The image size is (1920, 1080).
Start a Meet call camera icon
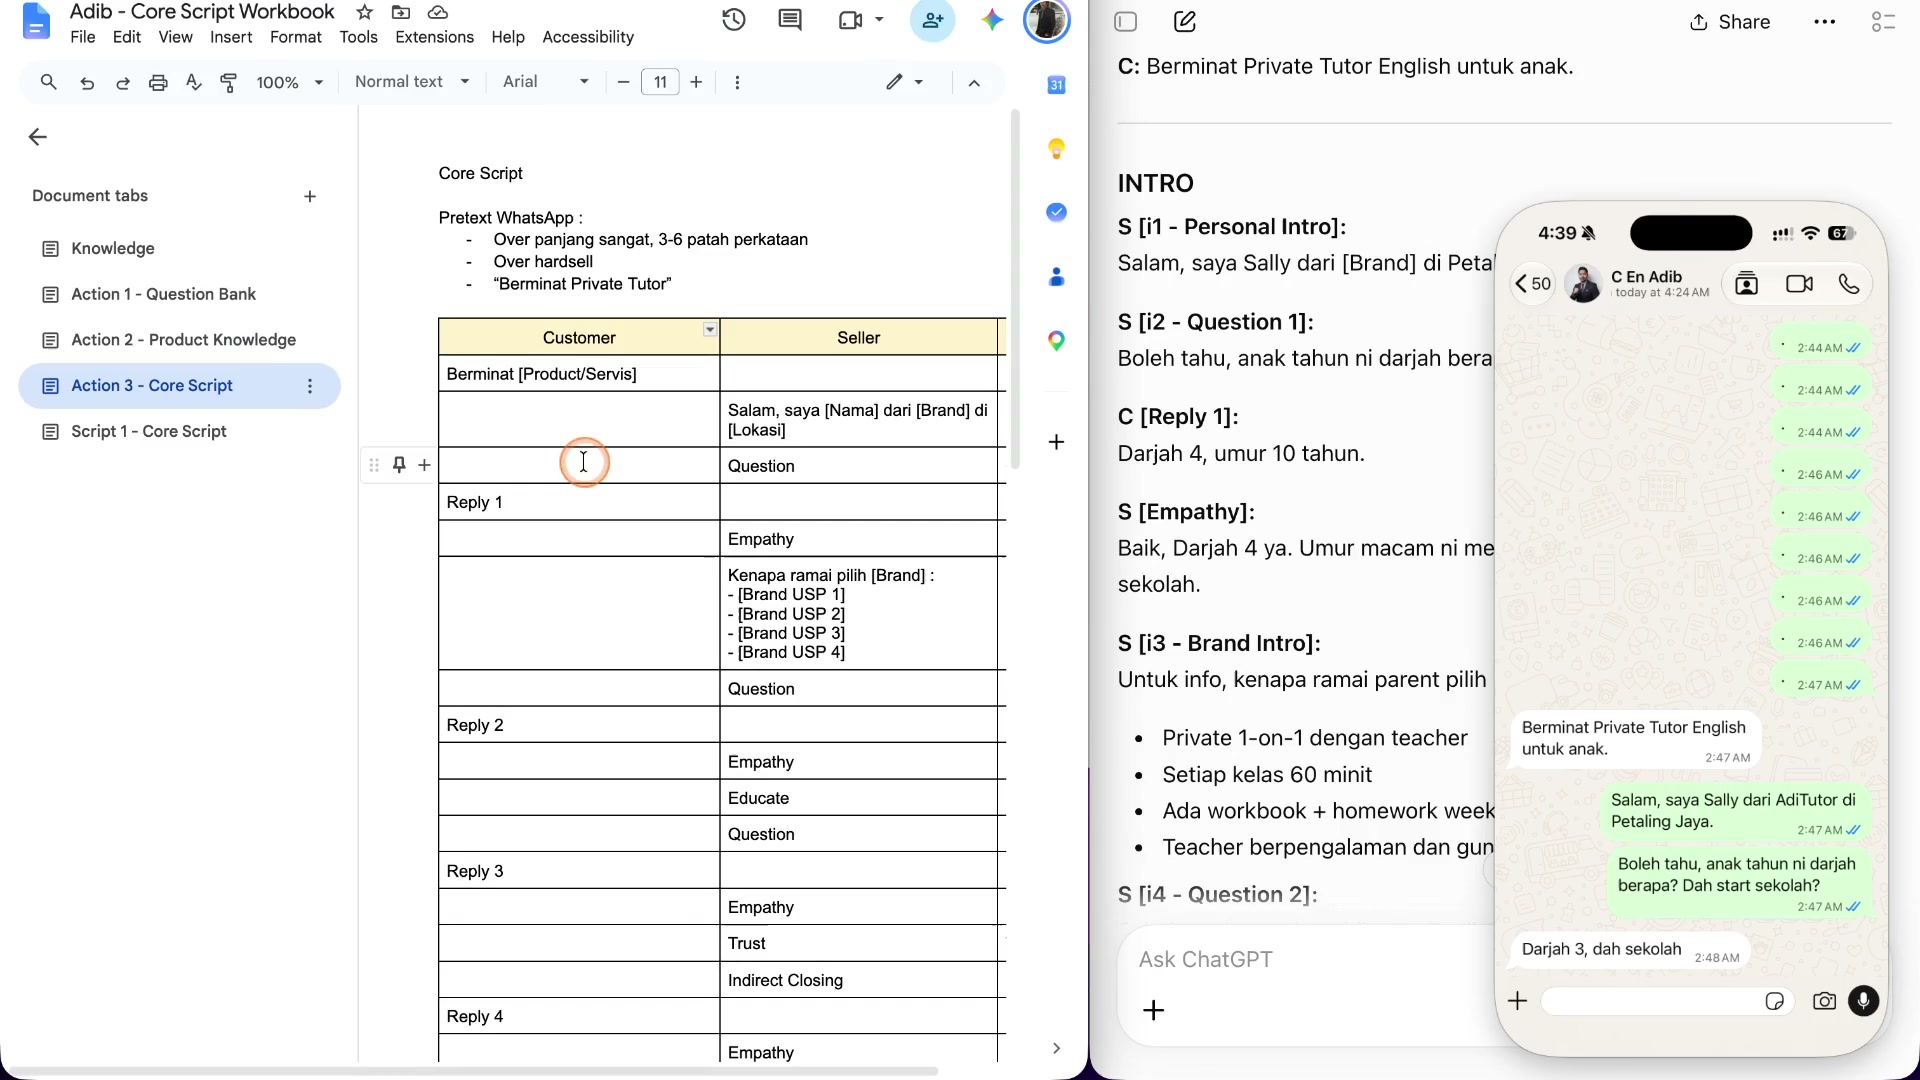[x=851, y=20]
